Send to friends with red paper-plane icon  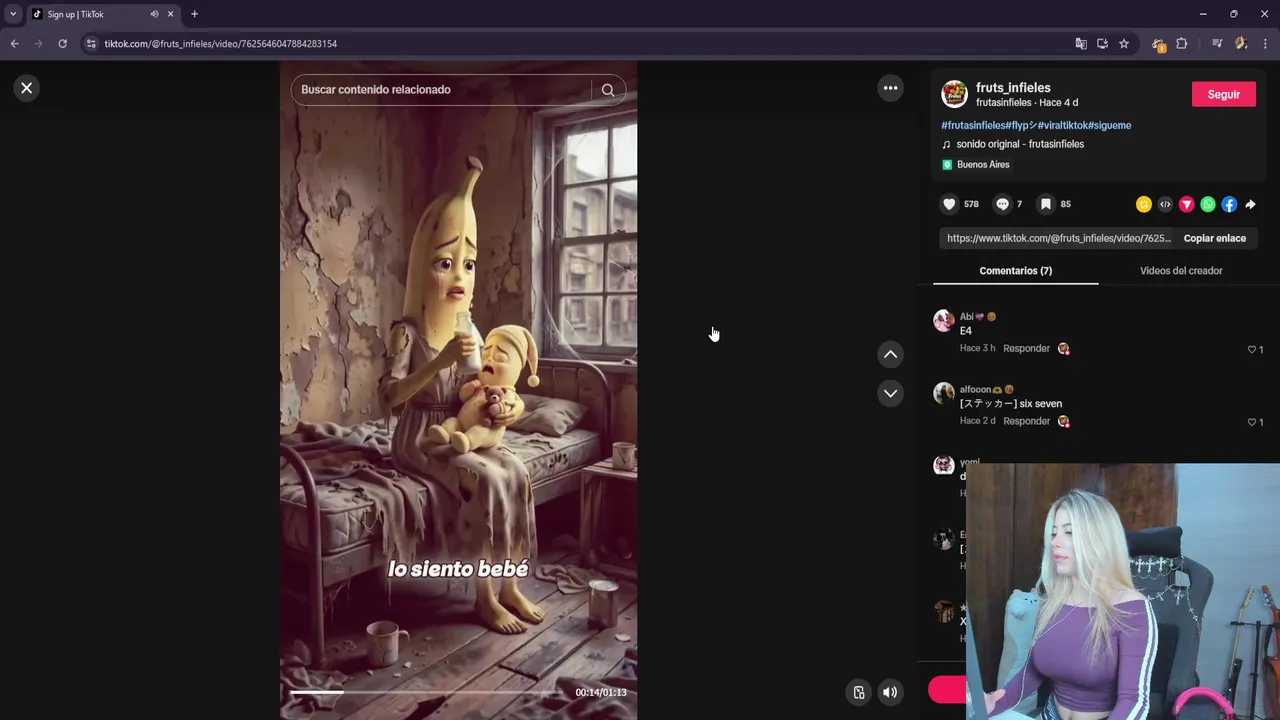[1187, 204]
